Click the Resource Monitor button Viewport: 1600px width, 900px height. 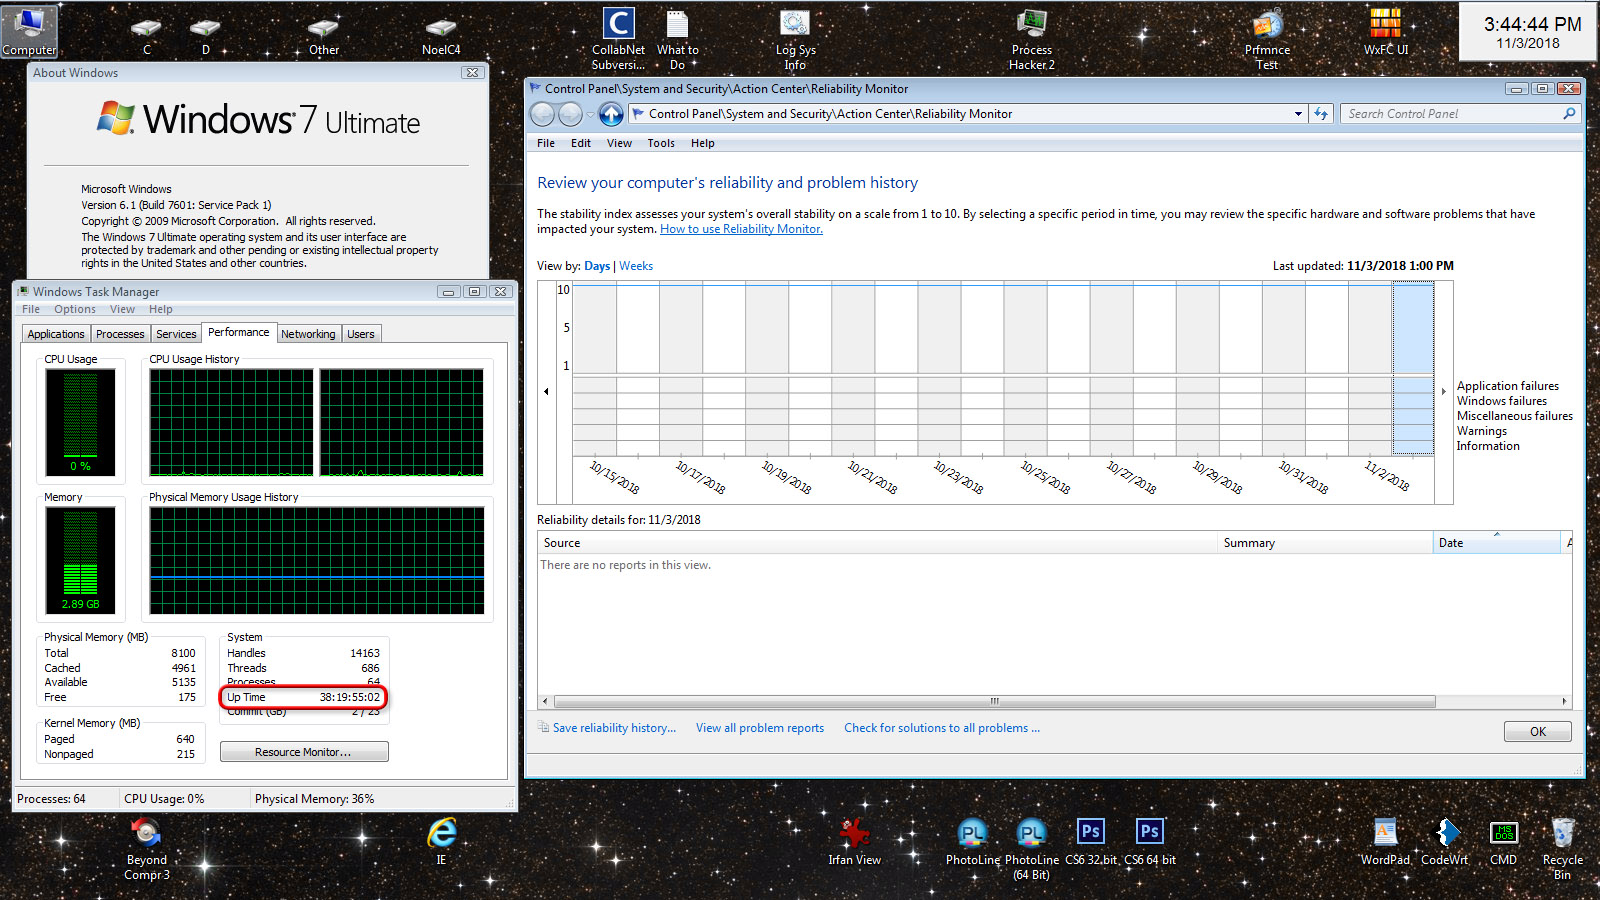click(x=304, y=752)
